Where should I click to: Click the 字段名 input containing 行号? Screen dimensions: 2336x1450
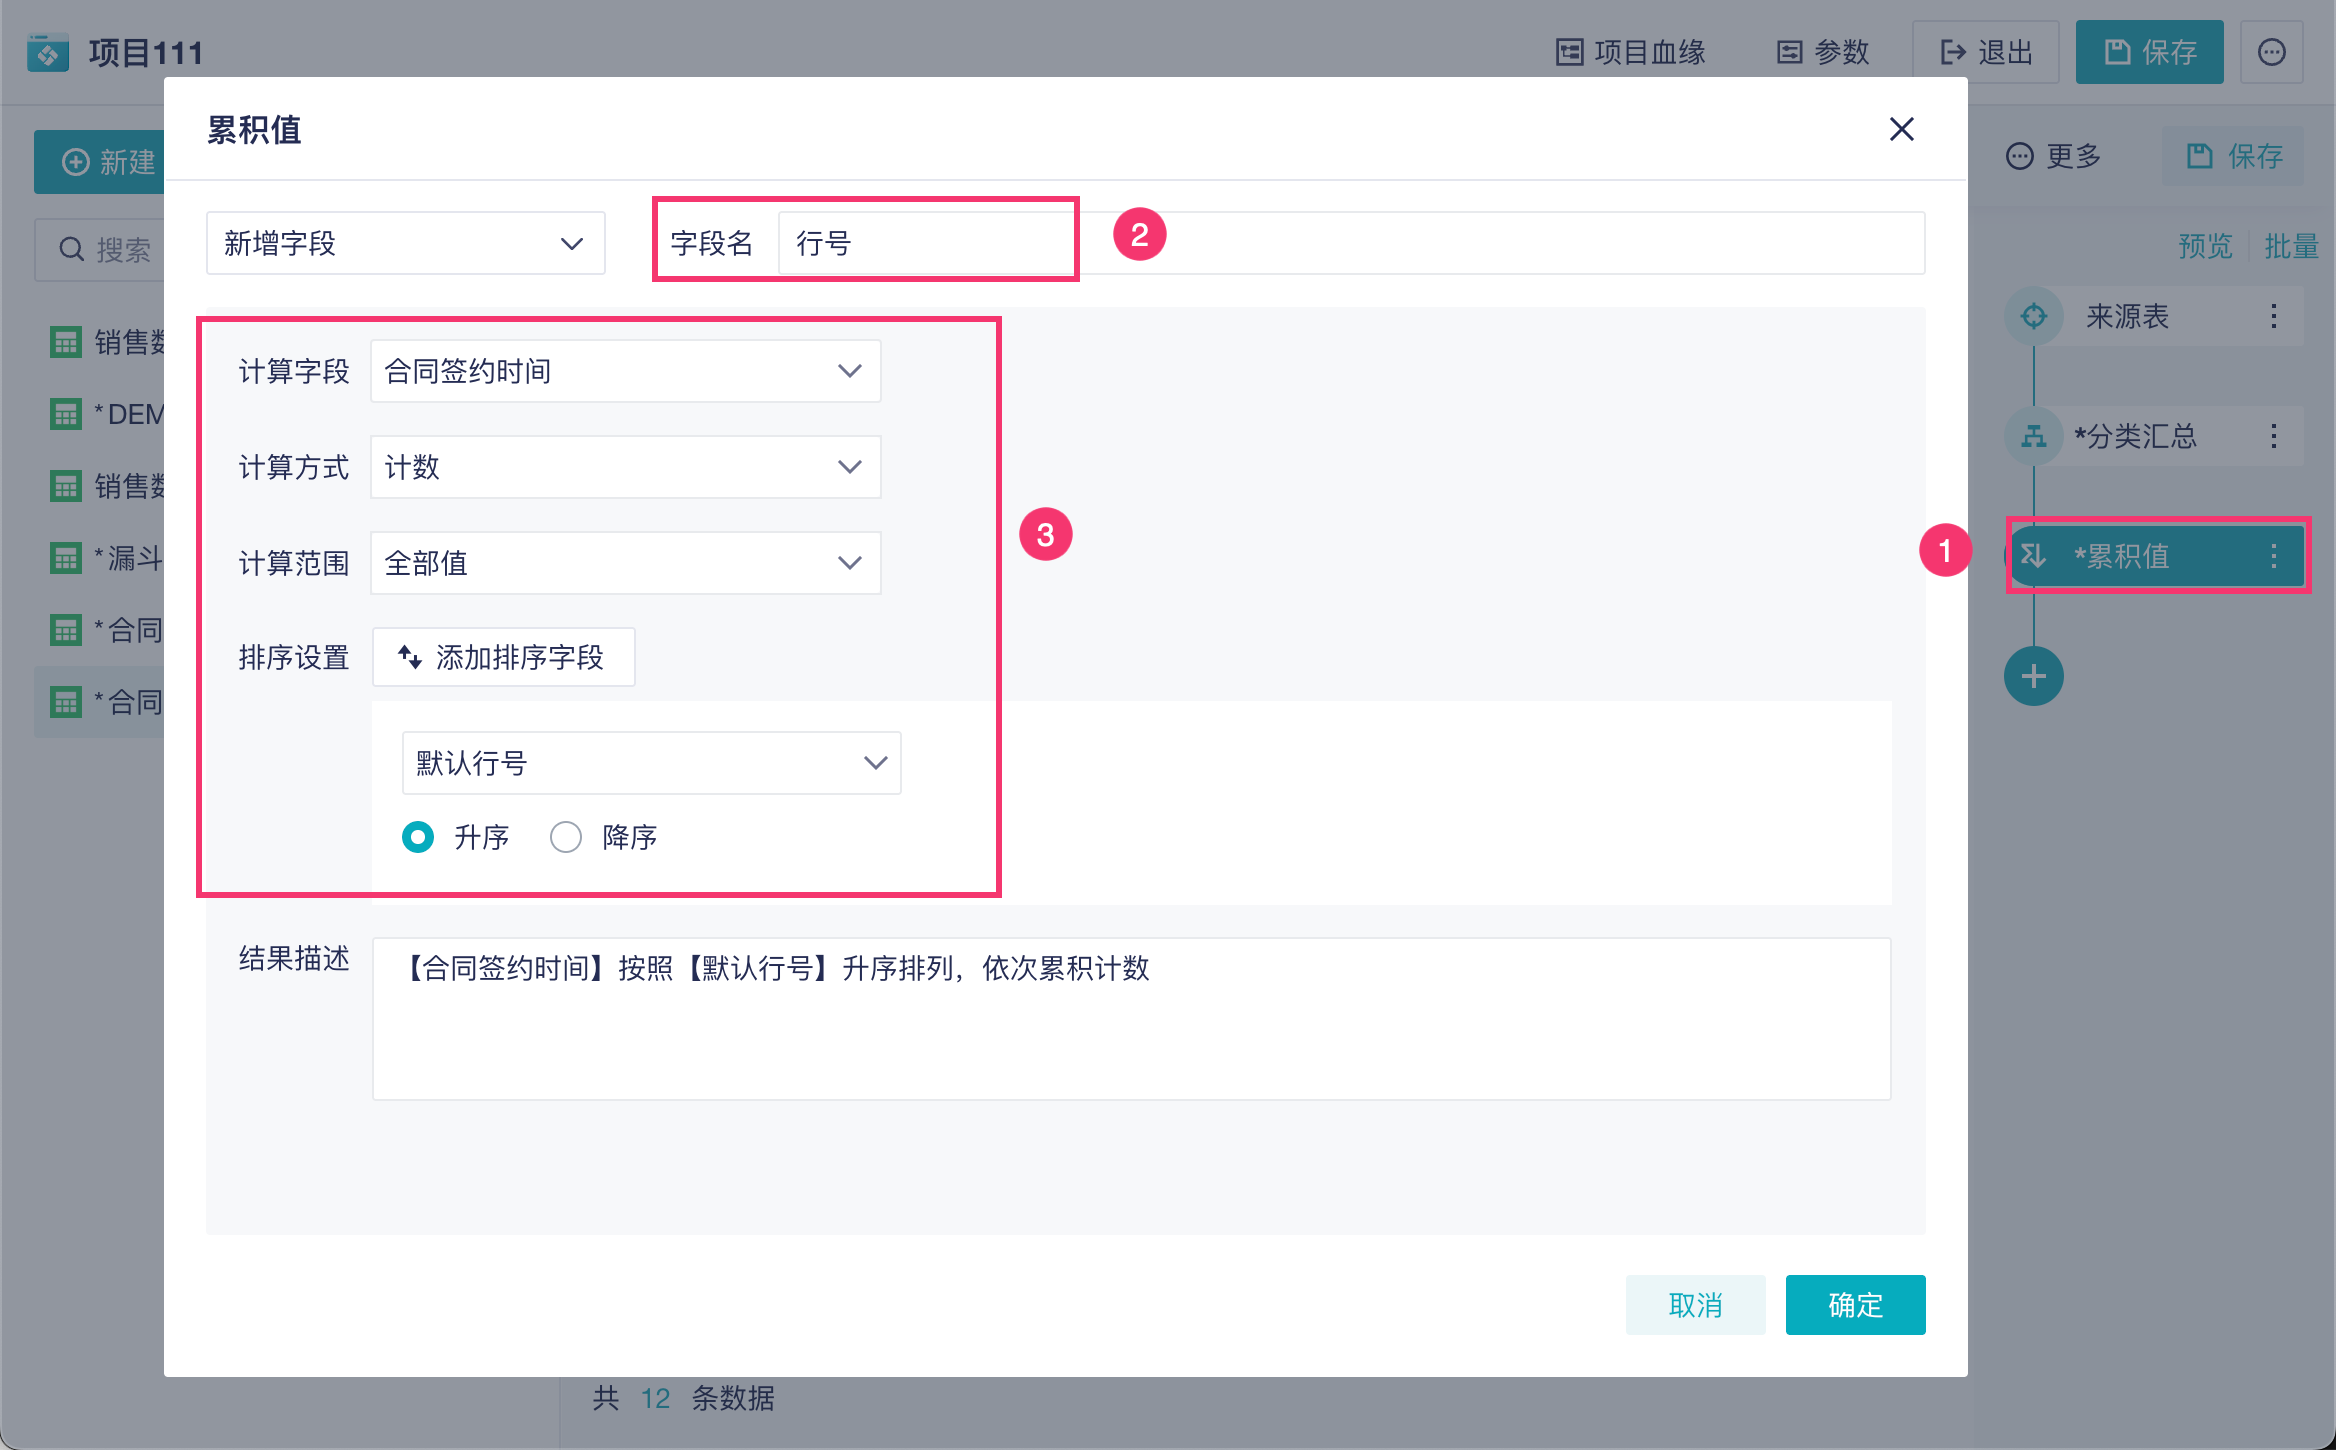click(x=925, y=243)
